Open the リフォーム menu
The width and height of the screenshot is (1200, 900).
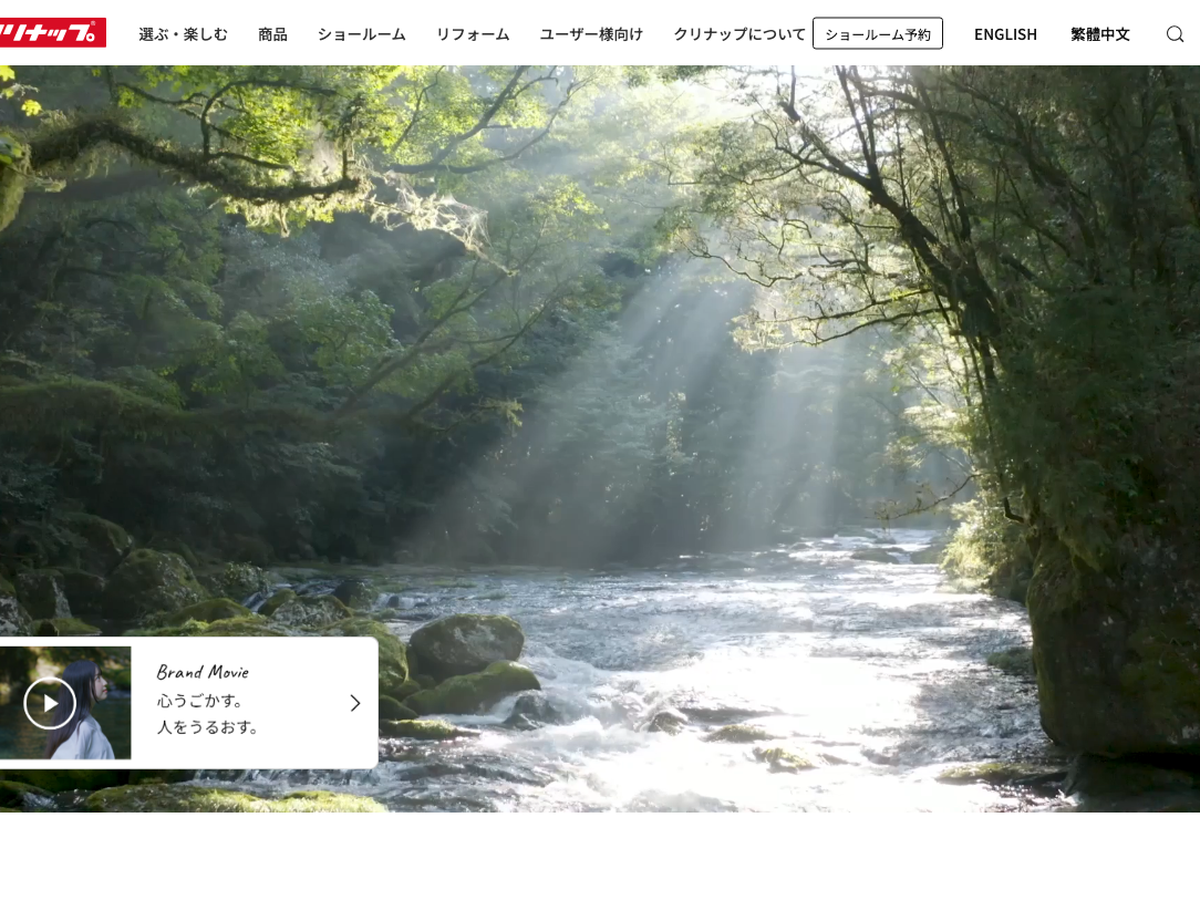pyautogui.click(x=472, y=34)
